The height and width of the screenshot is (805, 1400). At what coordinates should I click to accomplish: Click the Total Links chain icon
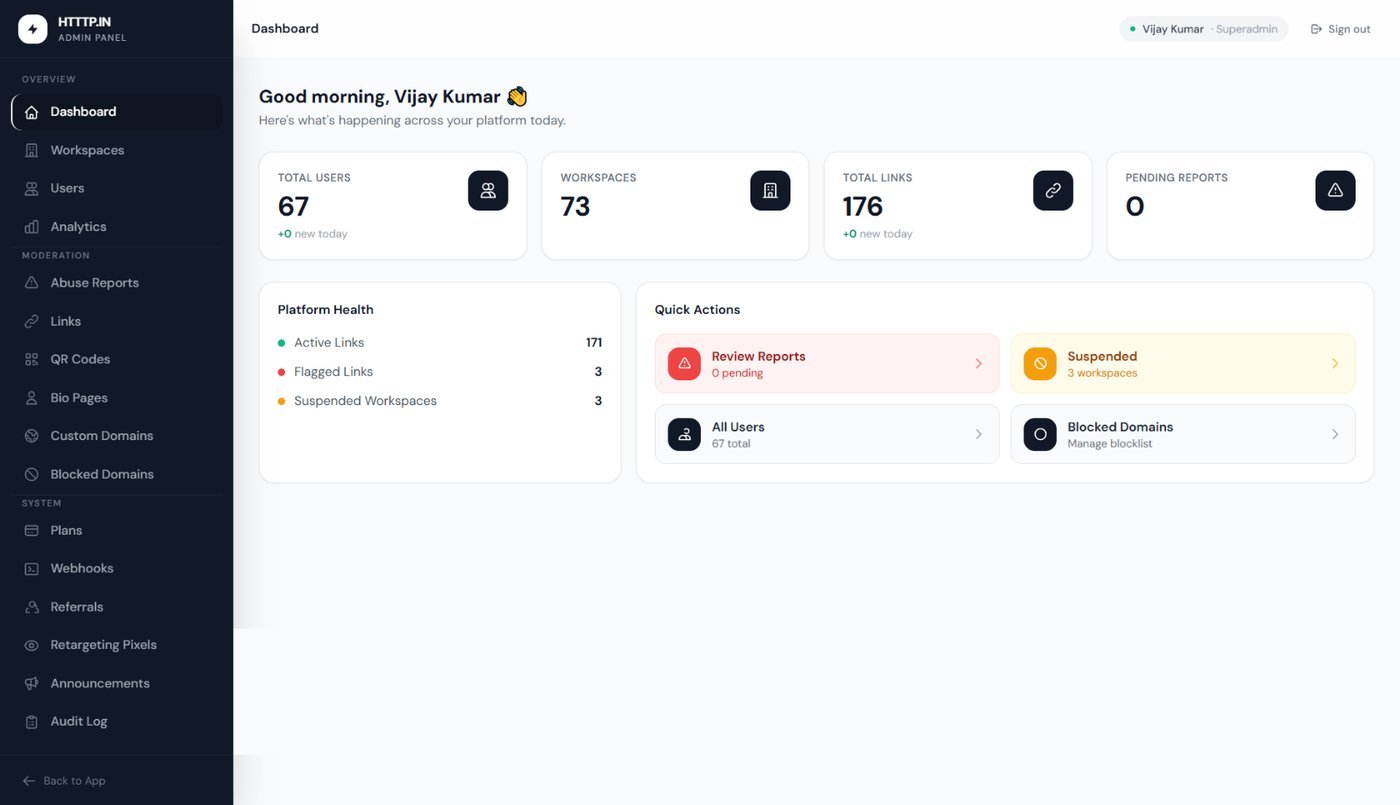[x=1053, y=190]
